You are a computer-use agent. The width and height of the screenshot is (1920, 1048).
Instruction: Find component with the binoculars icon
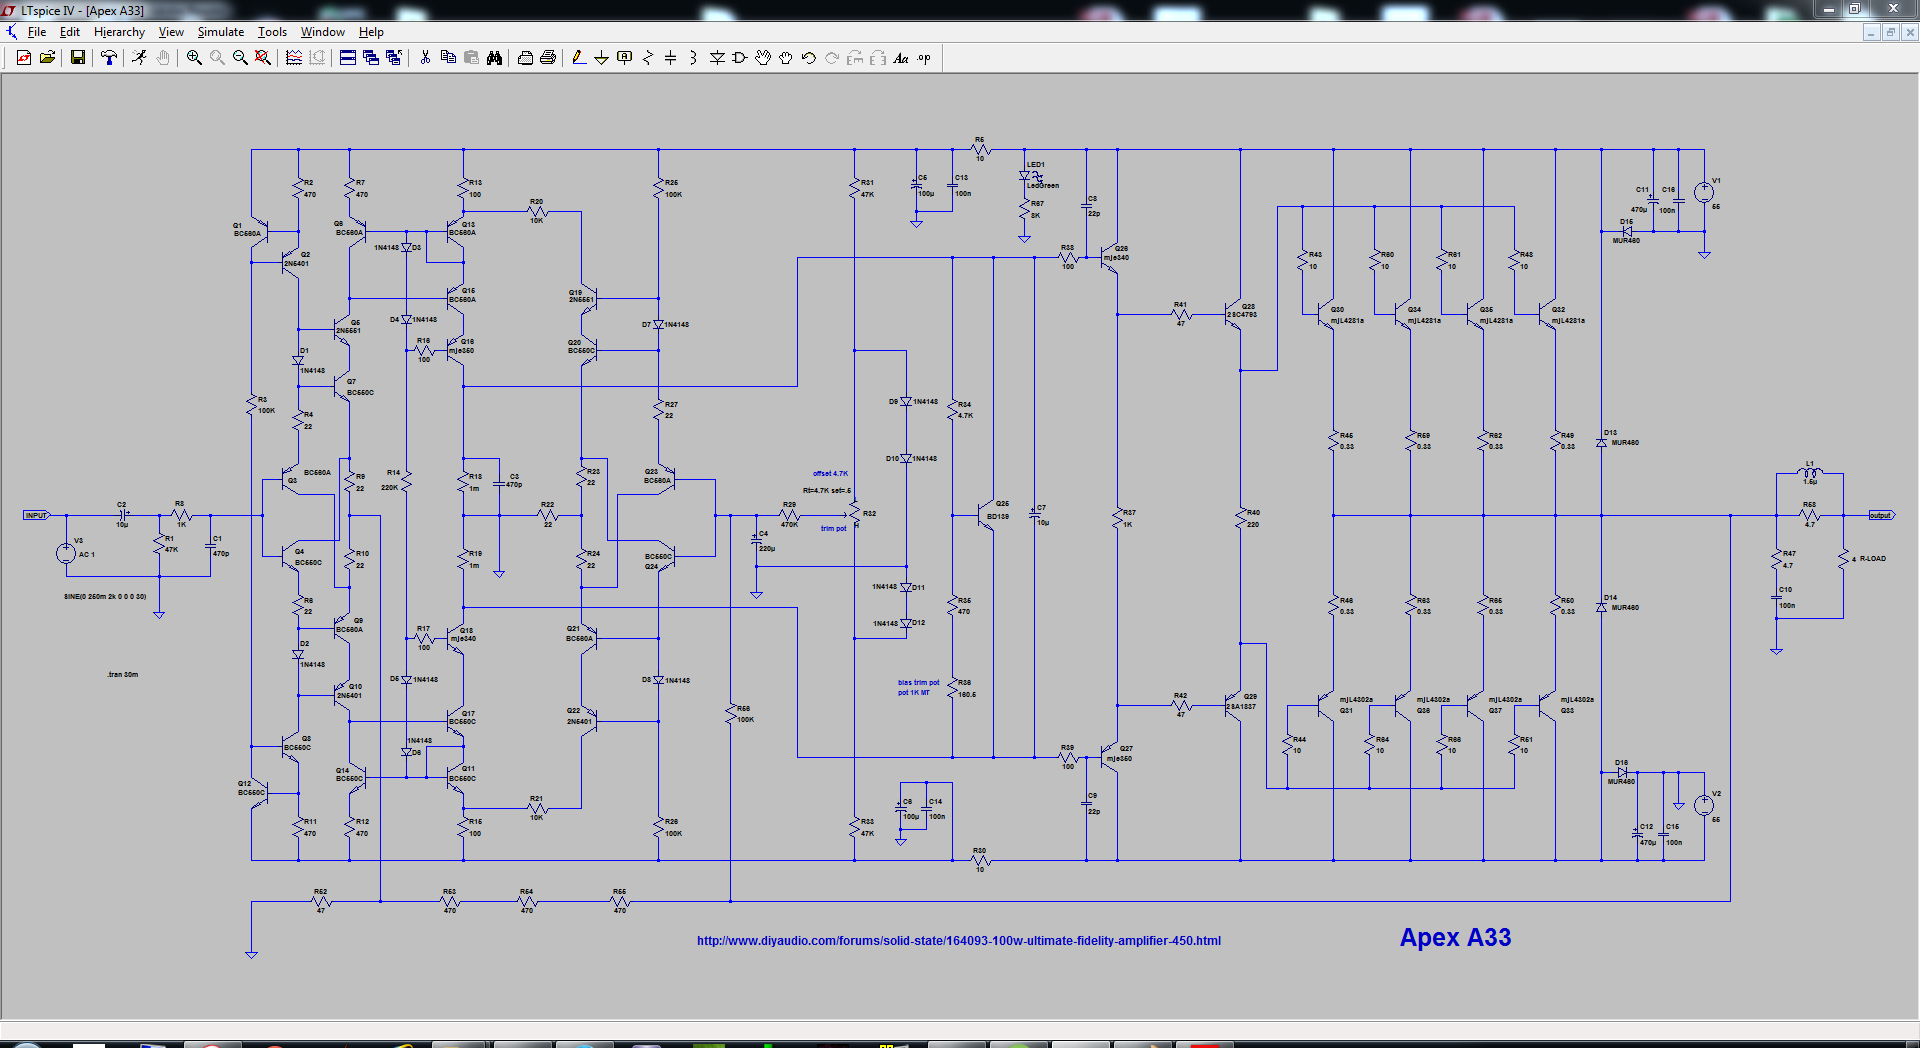point(494,58)
